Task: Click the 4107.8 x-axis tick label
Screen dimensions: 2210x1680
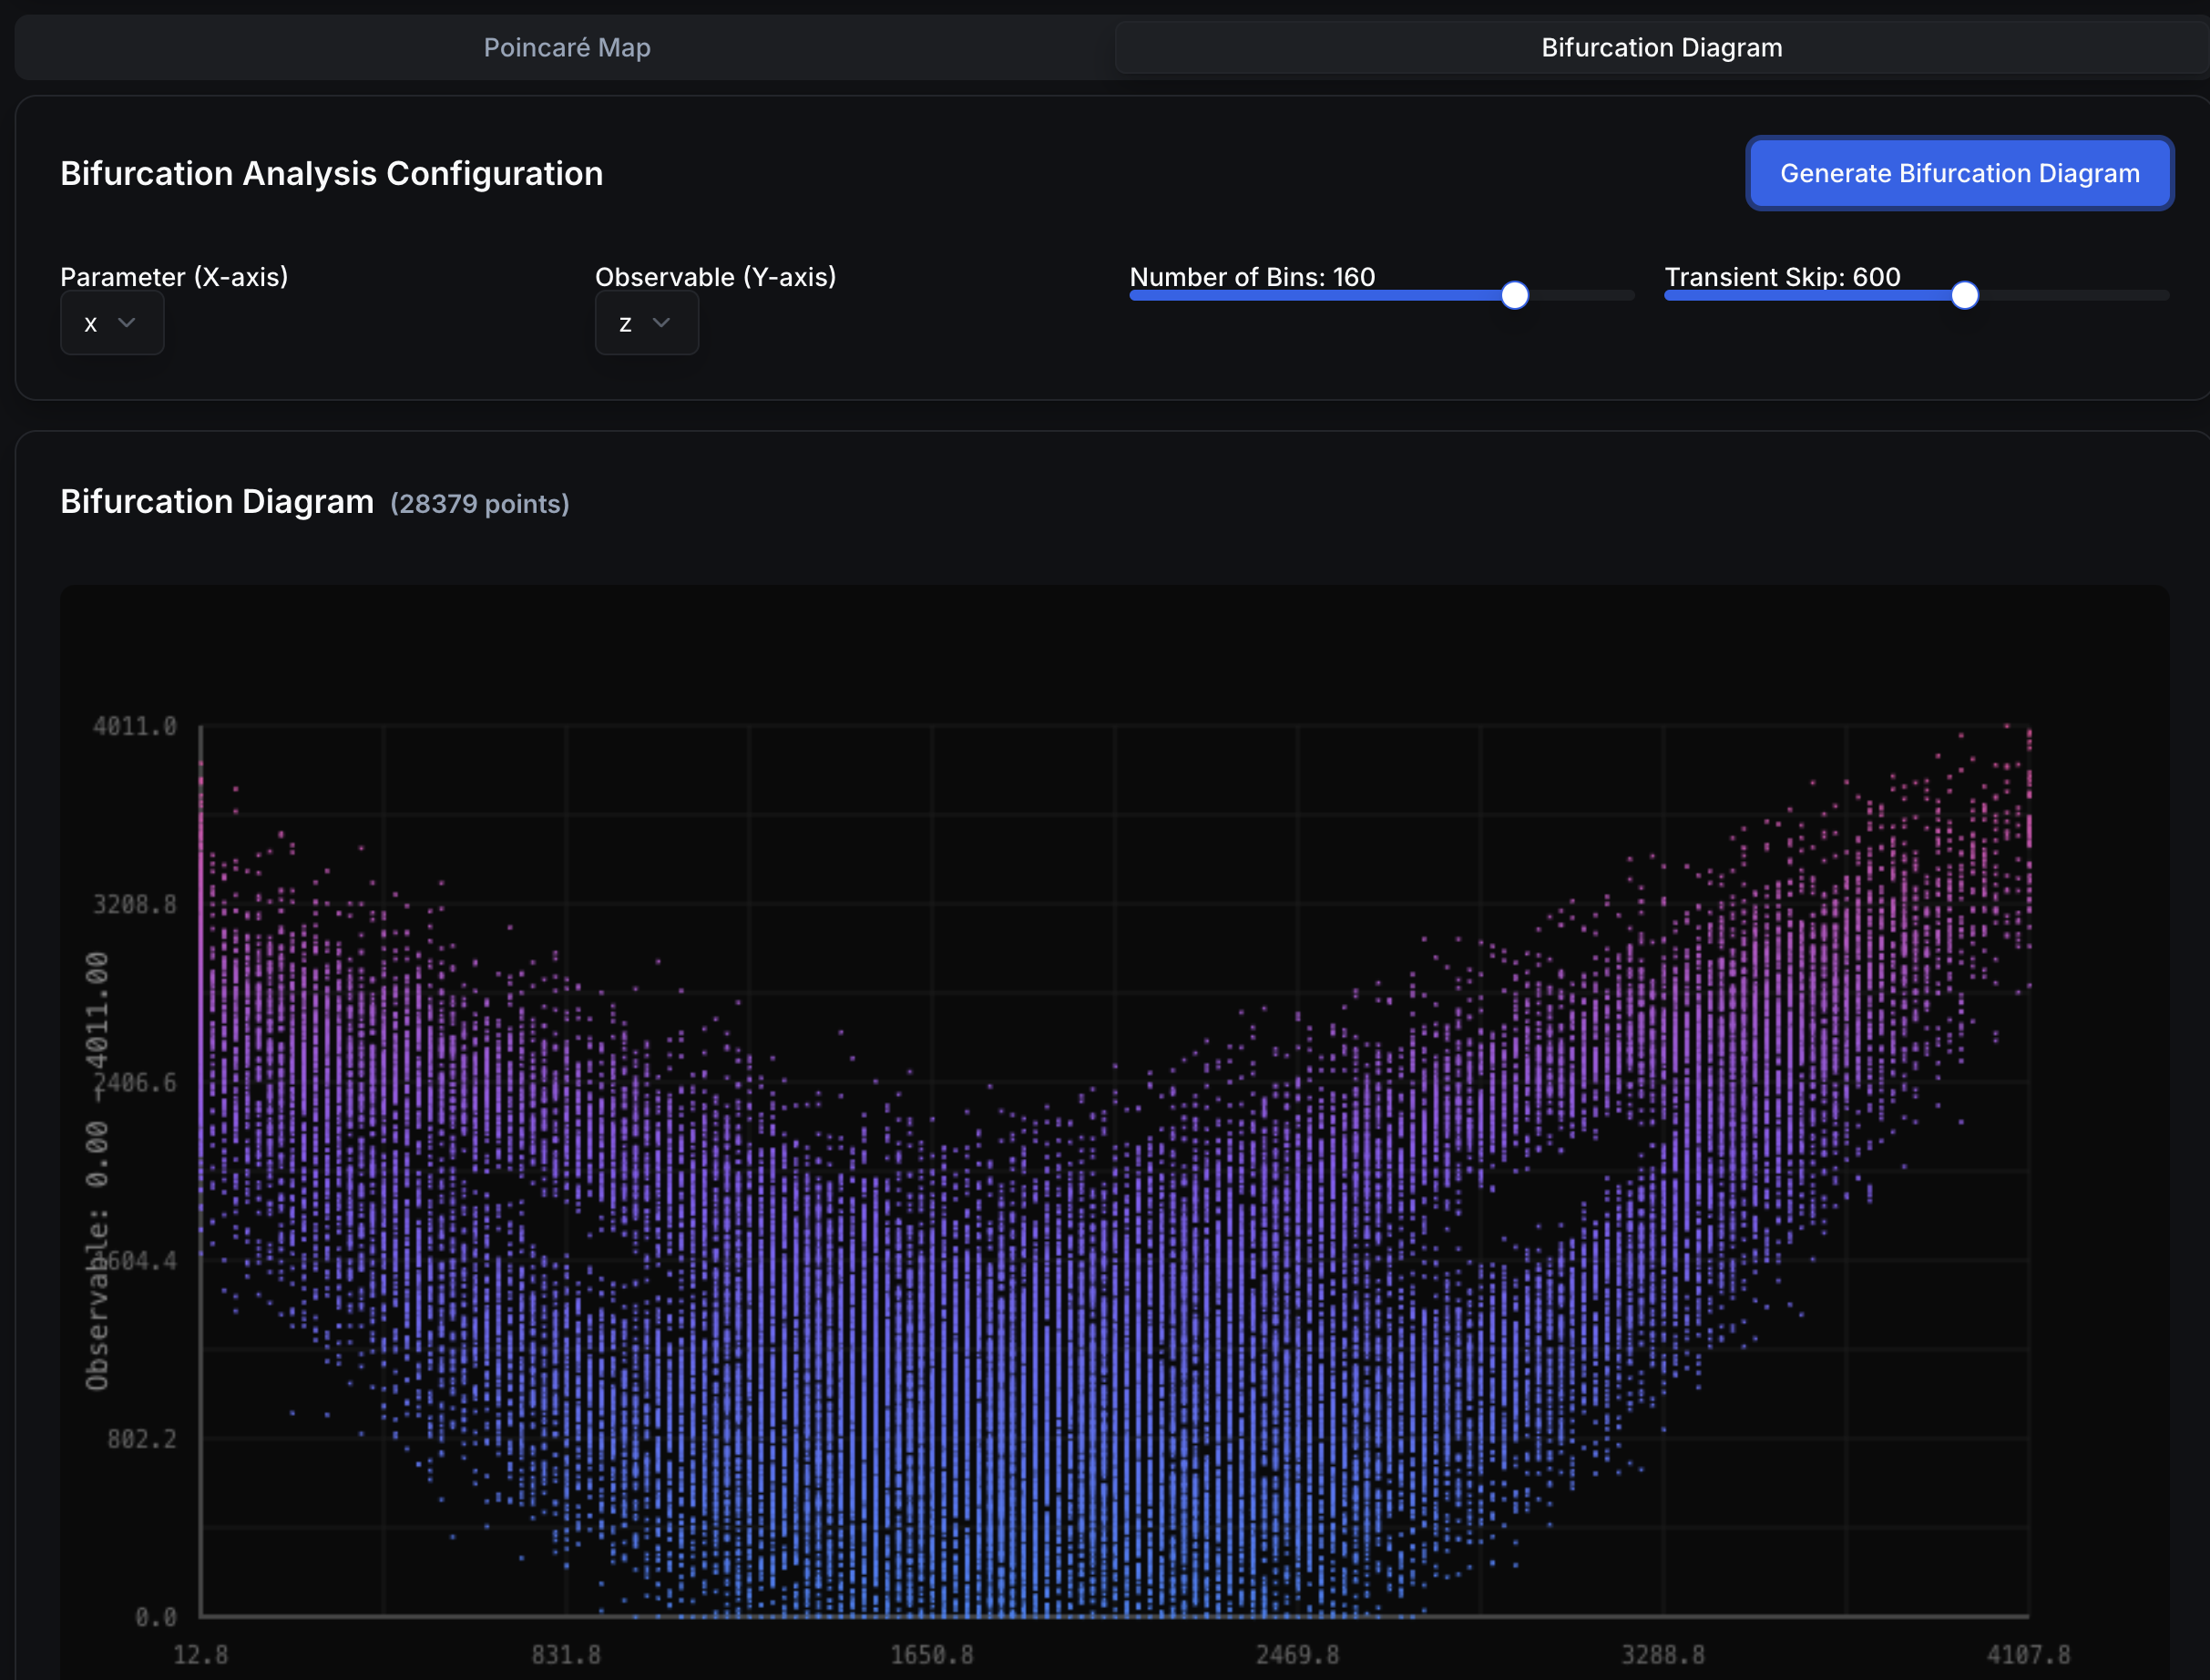Action: (2027, 1654)
